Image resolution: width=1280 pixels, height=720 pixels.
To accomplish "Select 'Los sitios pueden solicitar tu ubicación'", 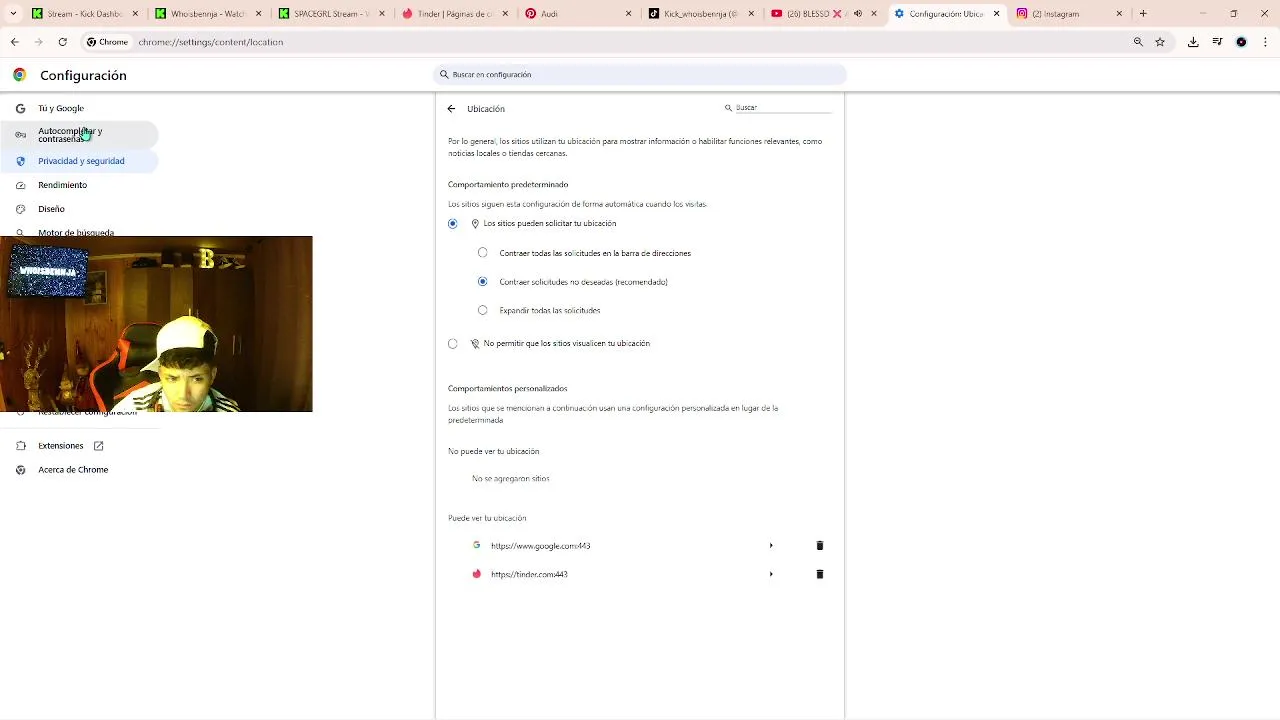I will click(453, 224).
